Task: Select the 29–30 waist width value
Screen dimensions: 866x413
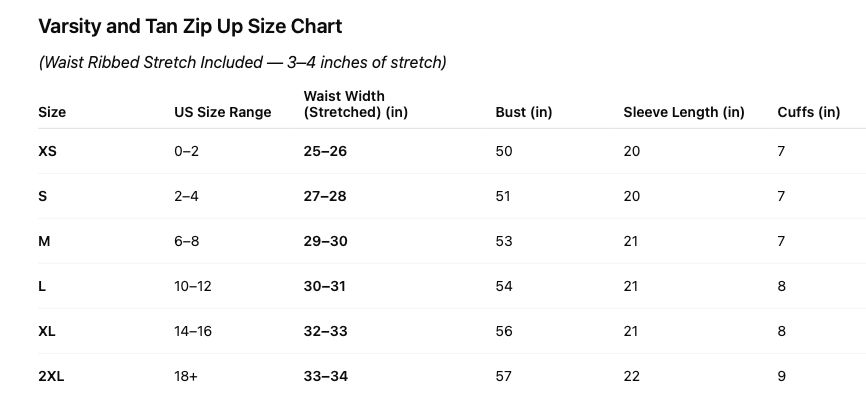Action: pos(325,241)
